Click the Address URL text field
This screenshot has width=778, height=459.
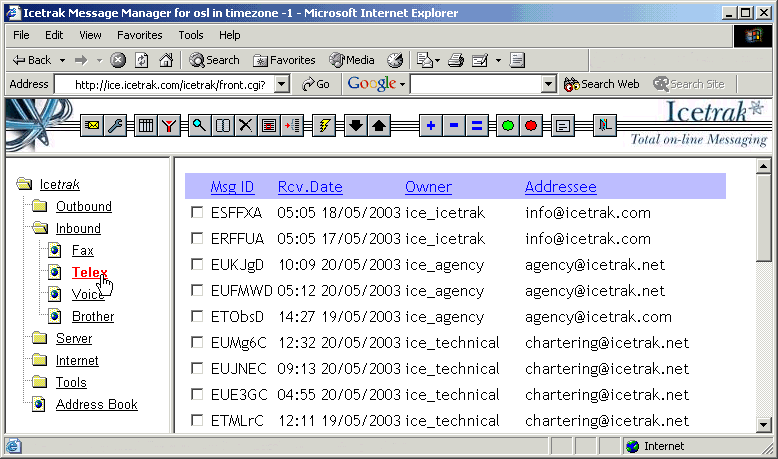[x=165, y=84]
